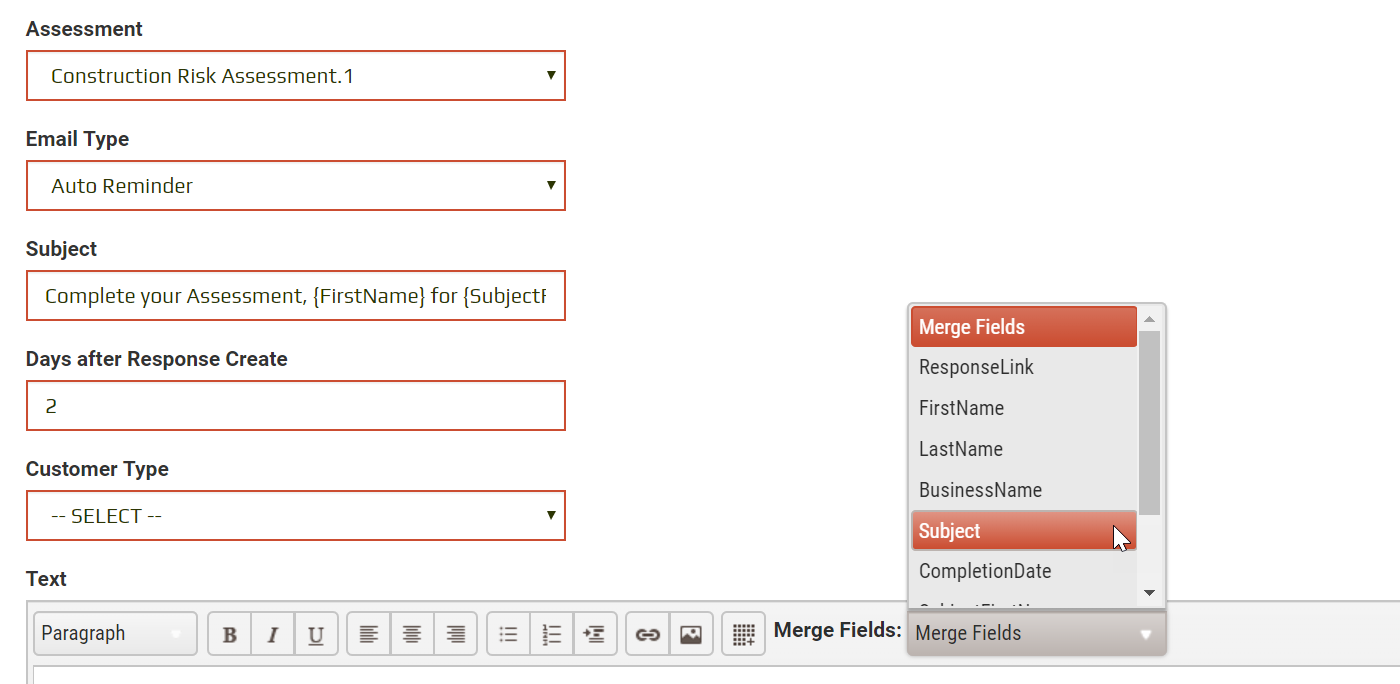Insert a numbered list

click(552, 634)
